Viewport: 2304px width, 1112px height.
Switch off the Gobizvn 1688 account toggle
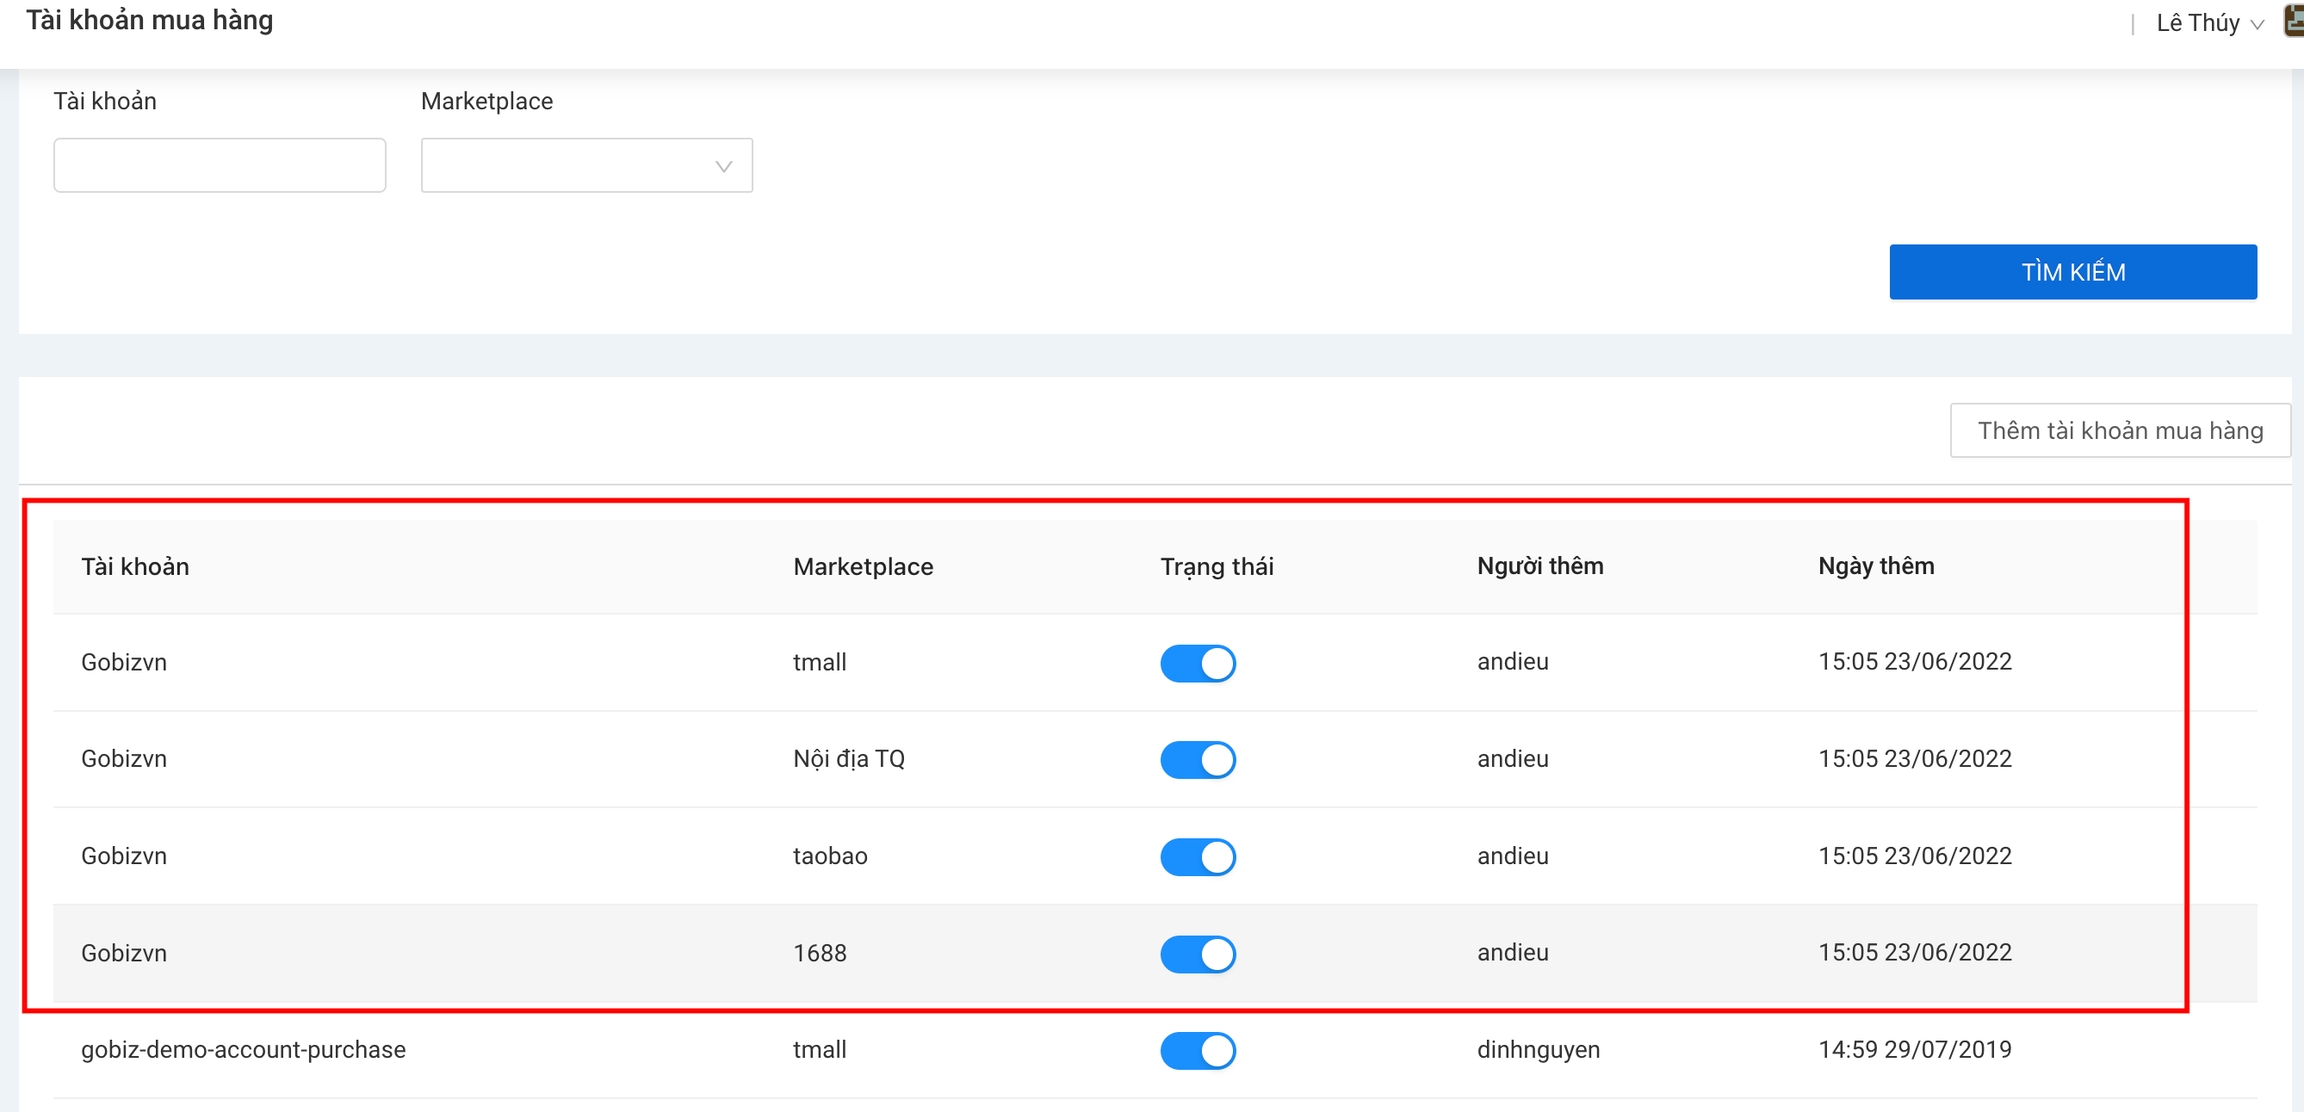coord(1197,954)
